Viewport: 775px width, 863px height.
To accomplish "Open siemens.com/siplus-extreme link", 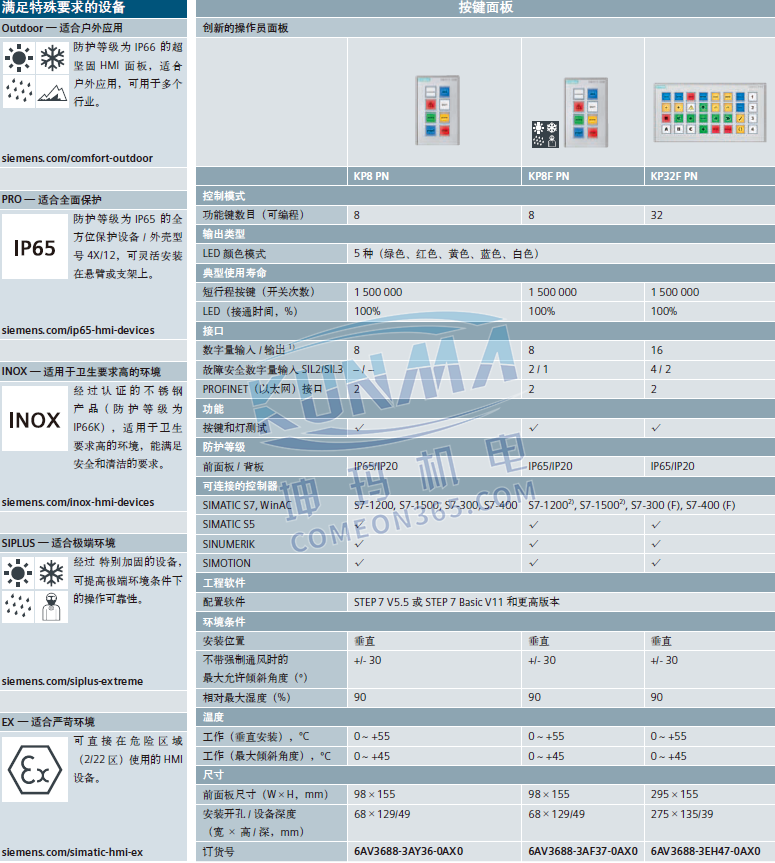I will 72,681.
